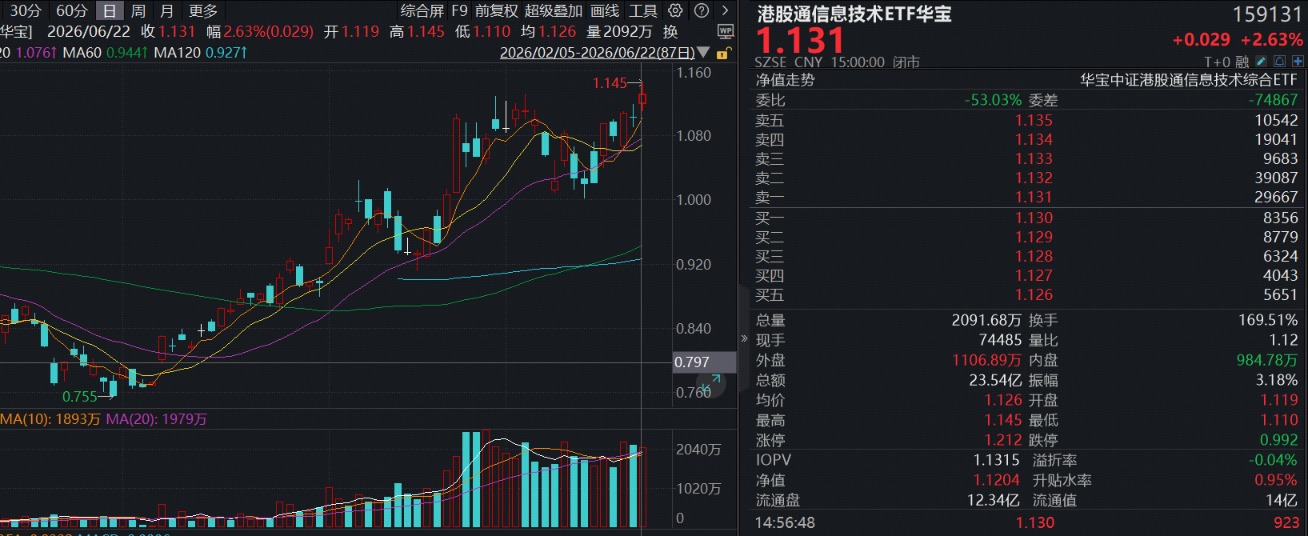Screen dimensions: 1308x536
Task: Click the 卖四 price 1.134
Action: tap(1034, 140)
